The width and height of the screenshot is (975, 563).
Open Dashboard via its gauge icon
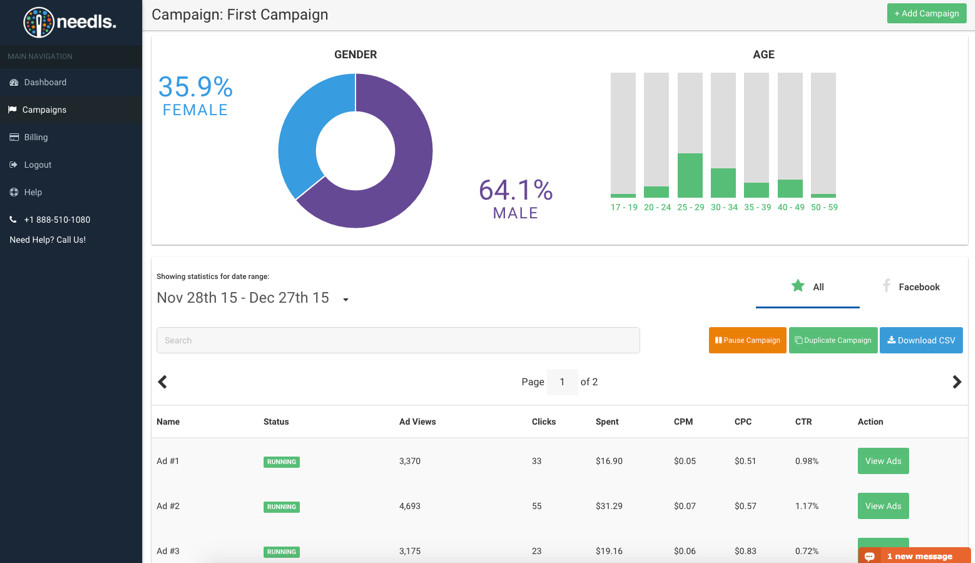14,82
